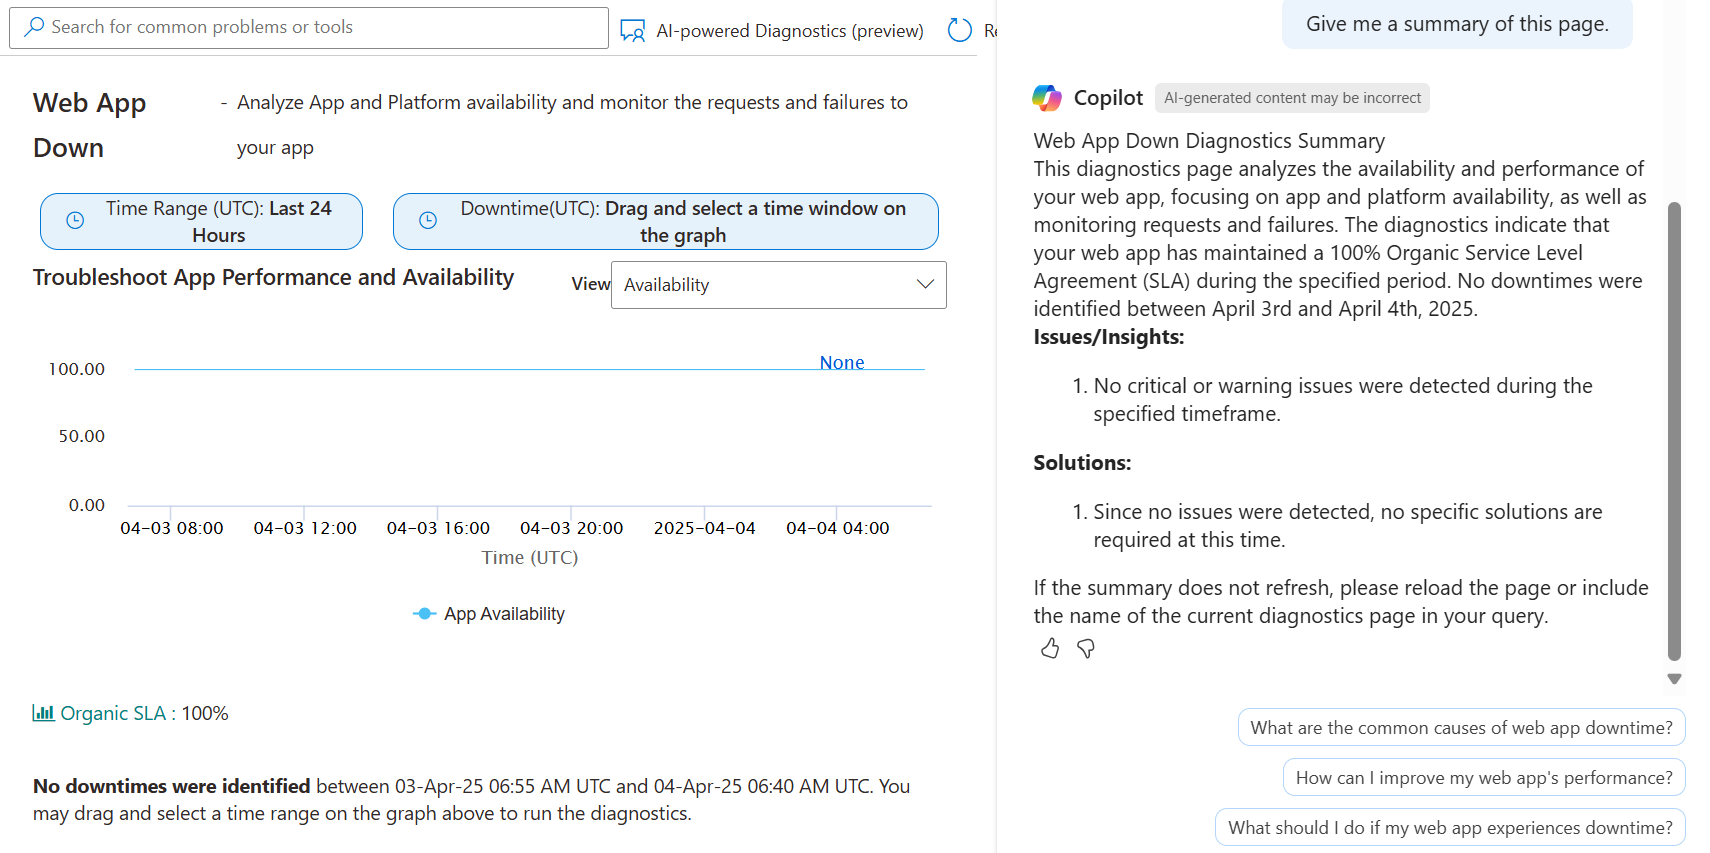Click 'Troubleshoot App Performance and Availability' heading

click(273, 277)
